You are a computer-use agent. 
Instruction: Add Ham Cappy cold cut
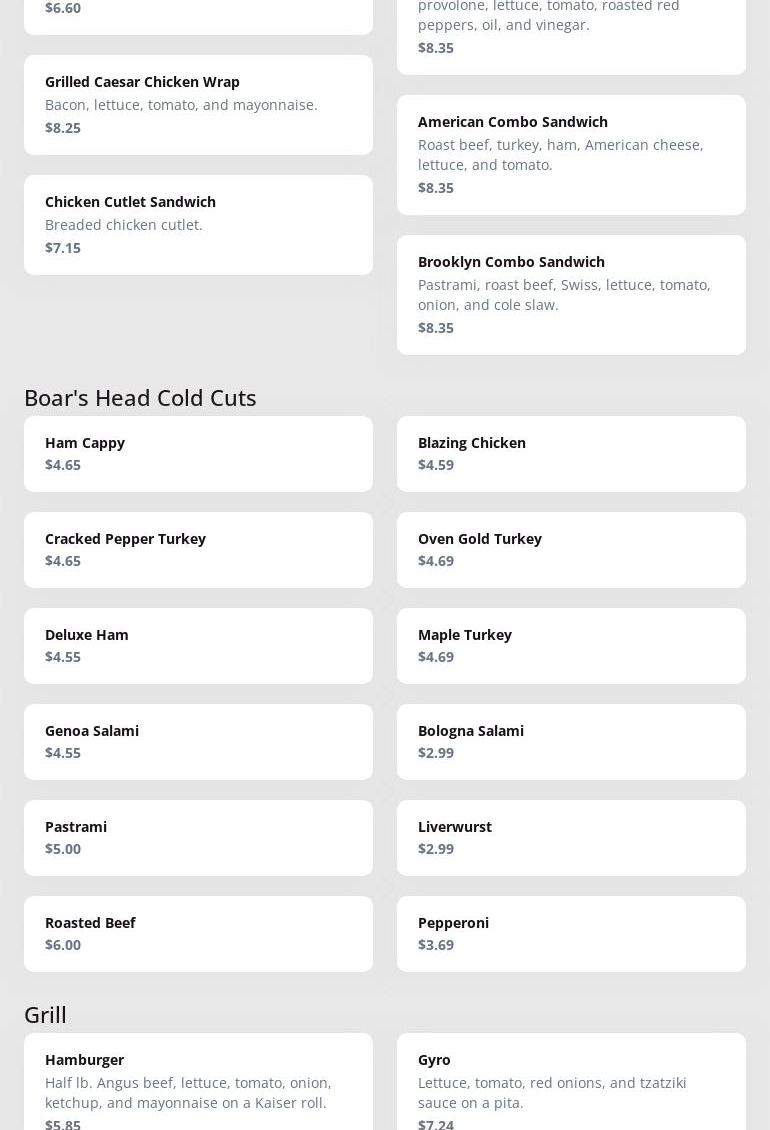[x=198, y=453]
